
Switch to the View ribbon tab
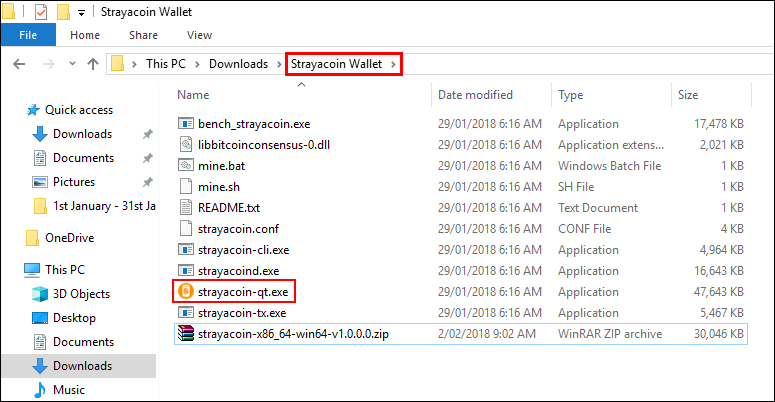(199, 35)
